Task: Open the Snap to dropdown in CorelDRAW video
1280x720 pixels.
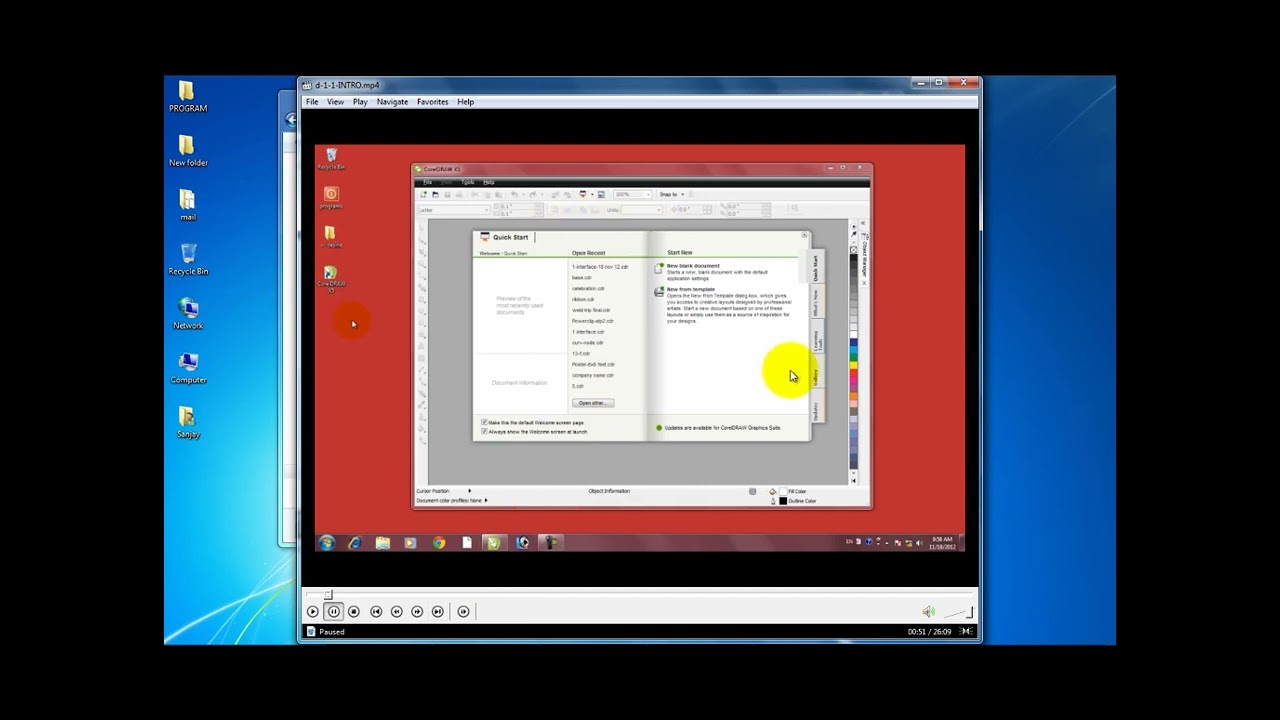Action: coord(672,194)
